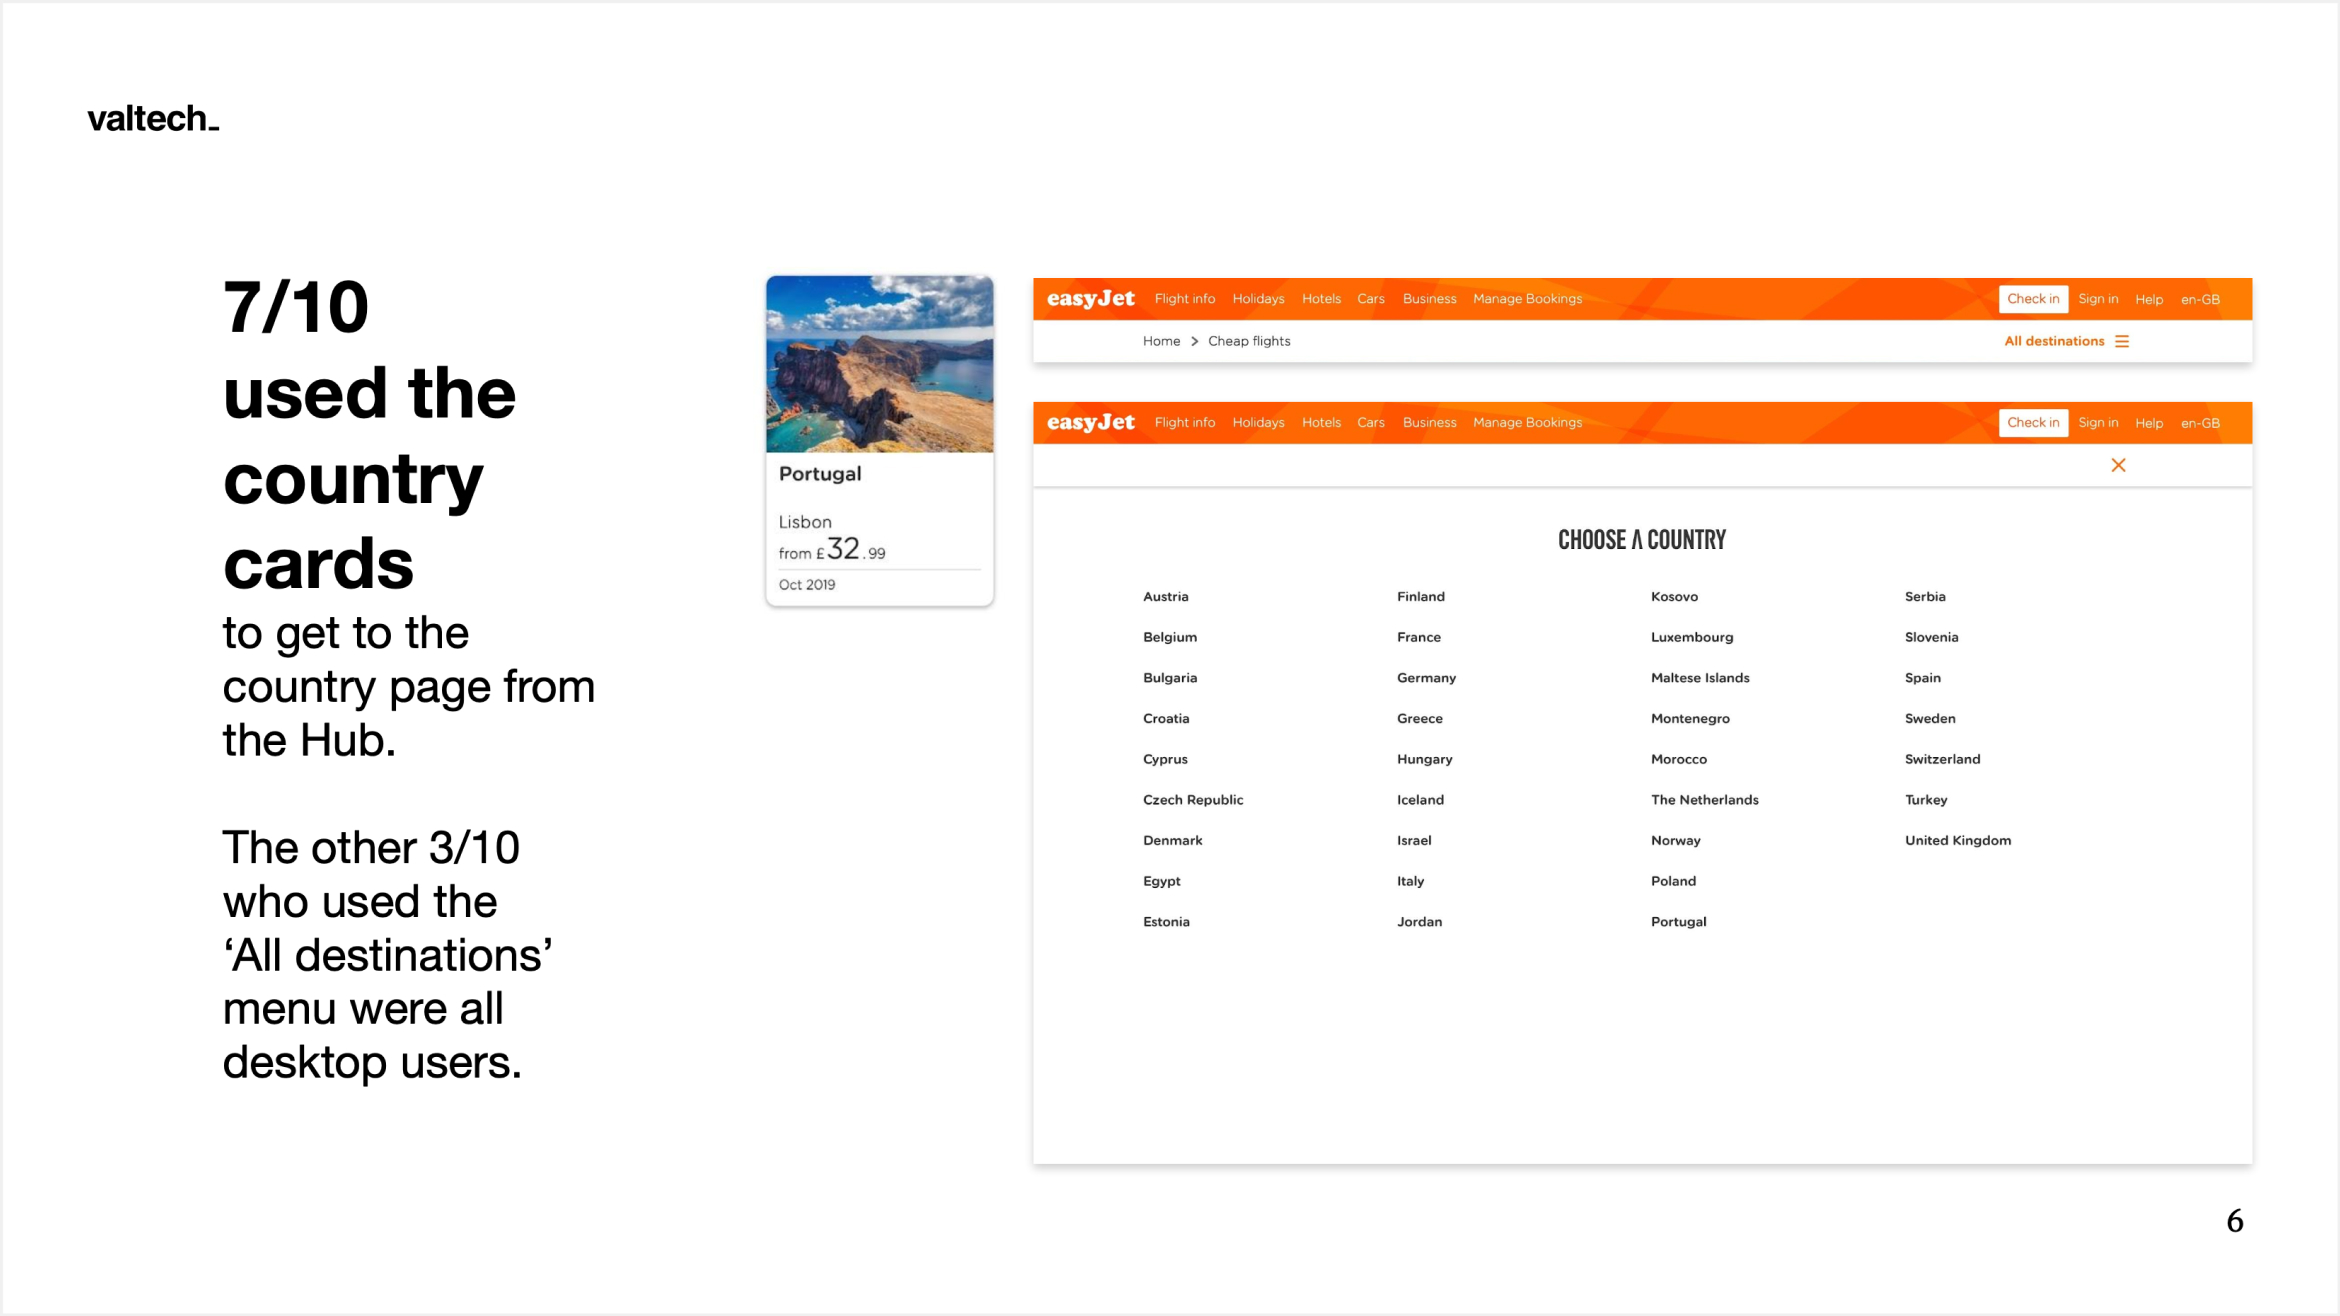This screenshot has height=1316, width=2340.
Task: Select Portugal link in country list
Action: [x=1678, y=922]
